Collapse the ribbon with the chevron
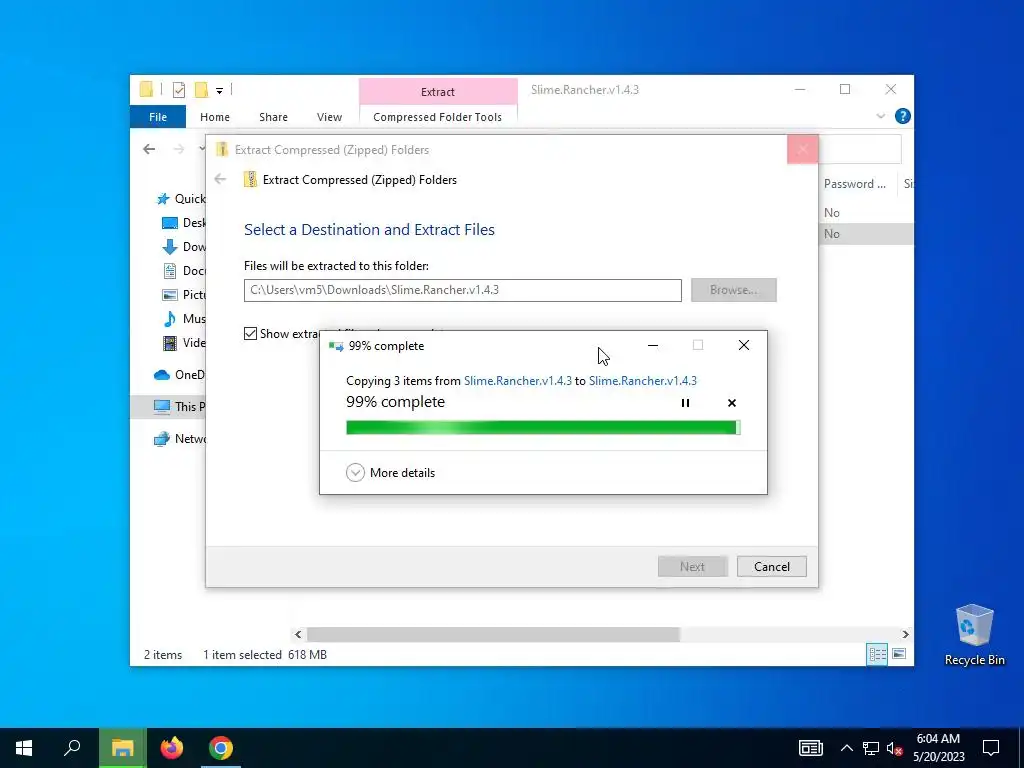1024x768 pixels. coord(880,116)
